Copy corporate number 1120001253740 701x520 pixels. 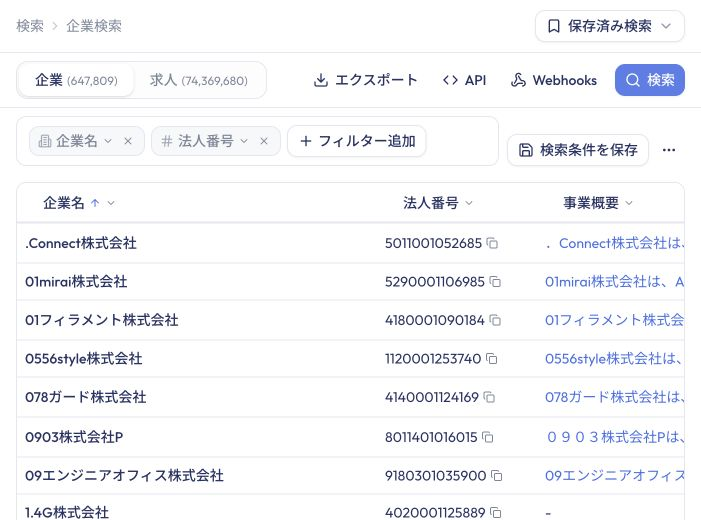pos(492,359)
